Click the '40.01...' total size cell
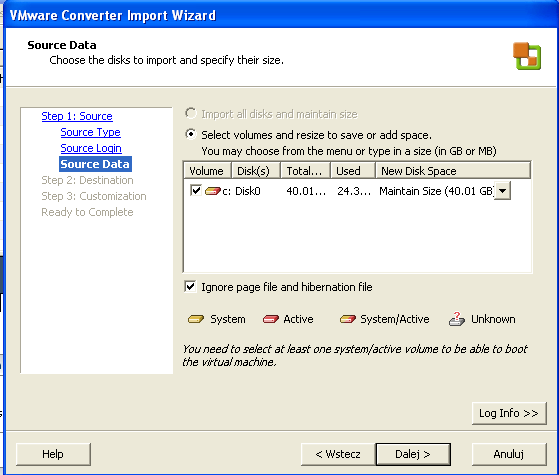559x475 pixels. point(306,191)
